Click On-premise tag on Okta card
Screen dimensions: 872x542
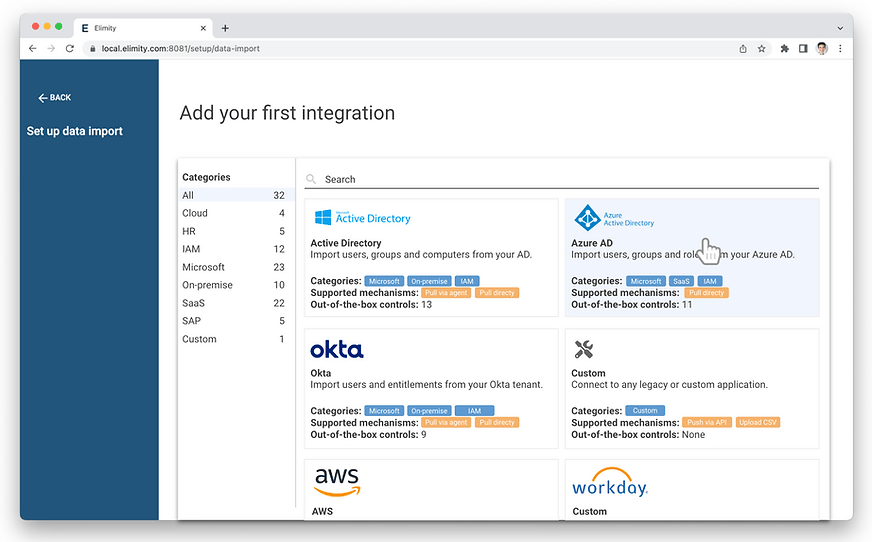click(429, 411)
